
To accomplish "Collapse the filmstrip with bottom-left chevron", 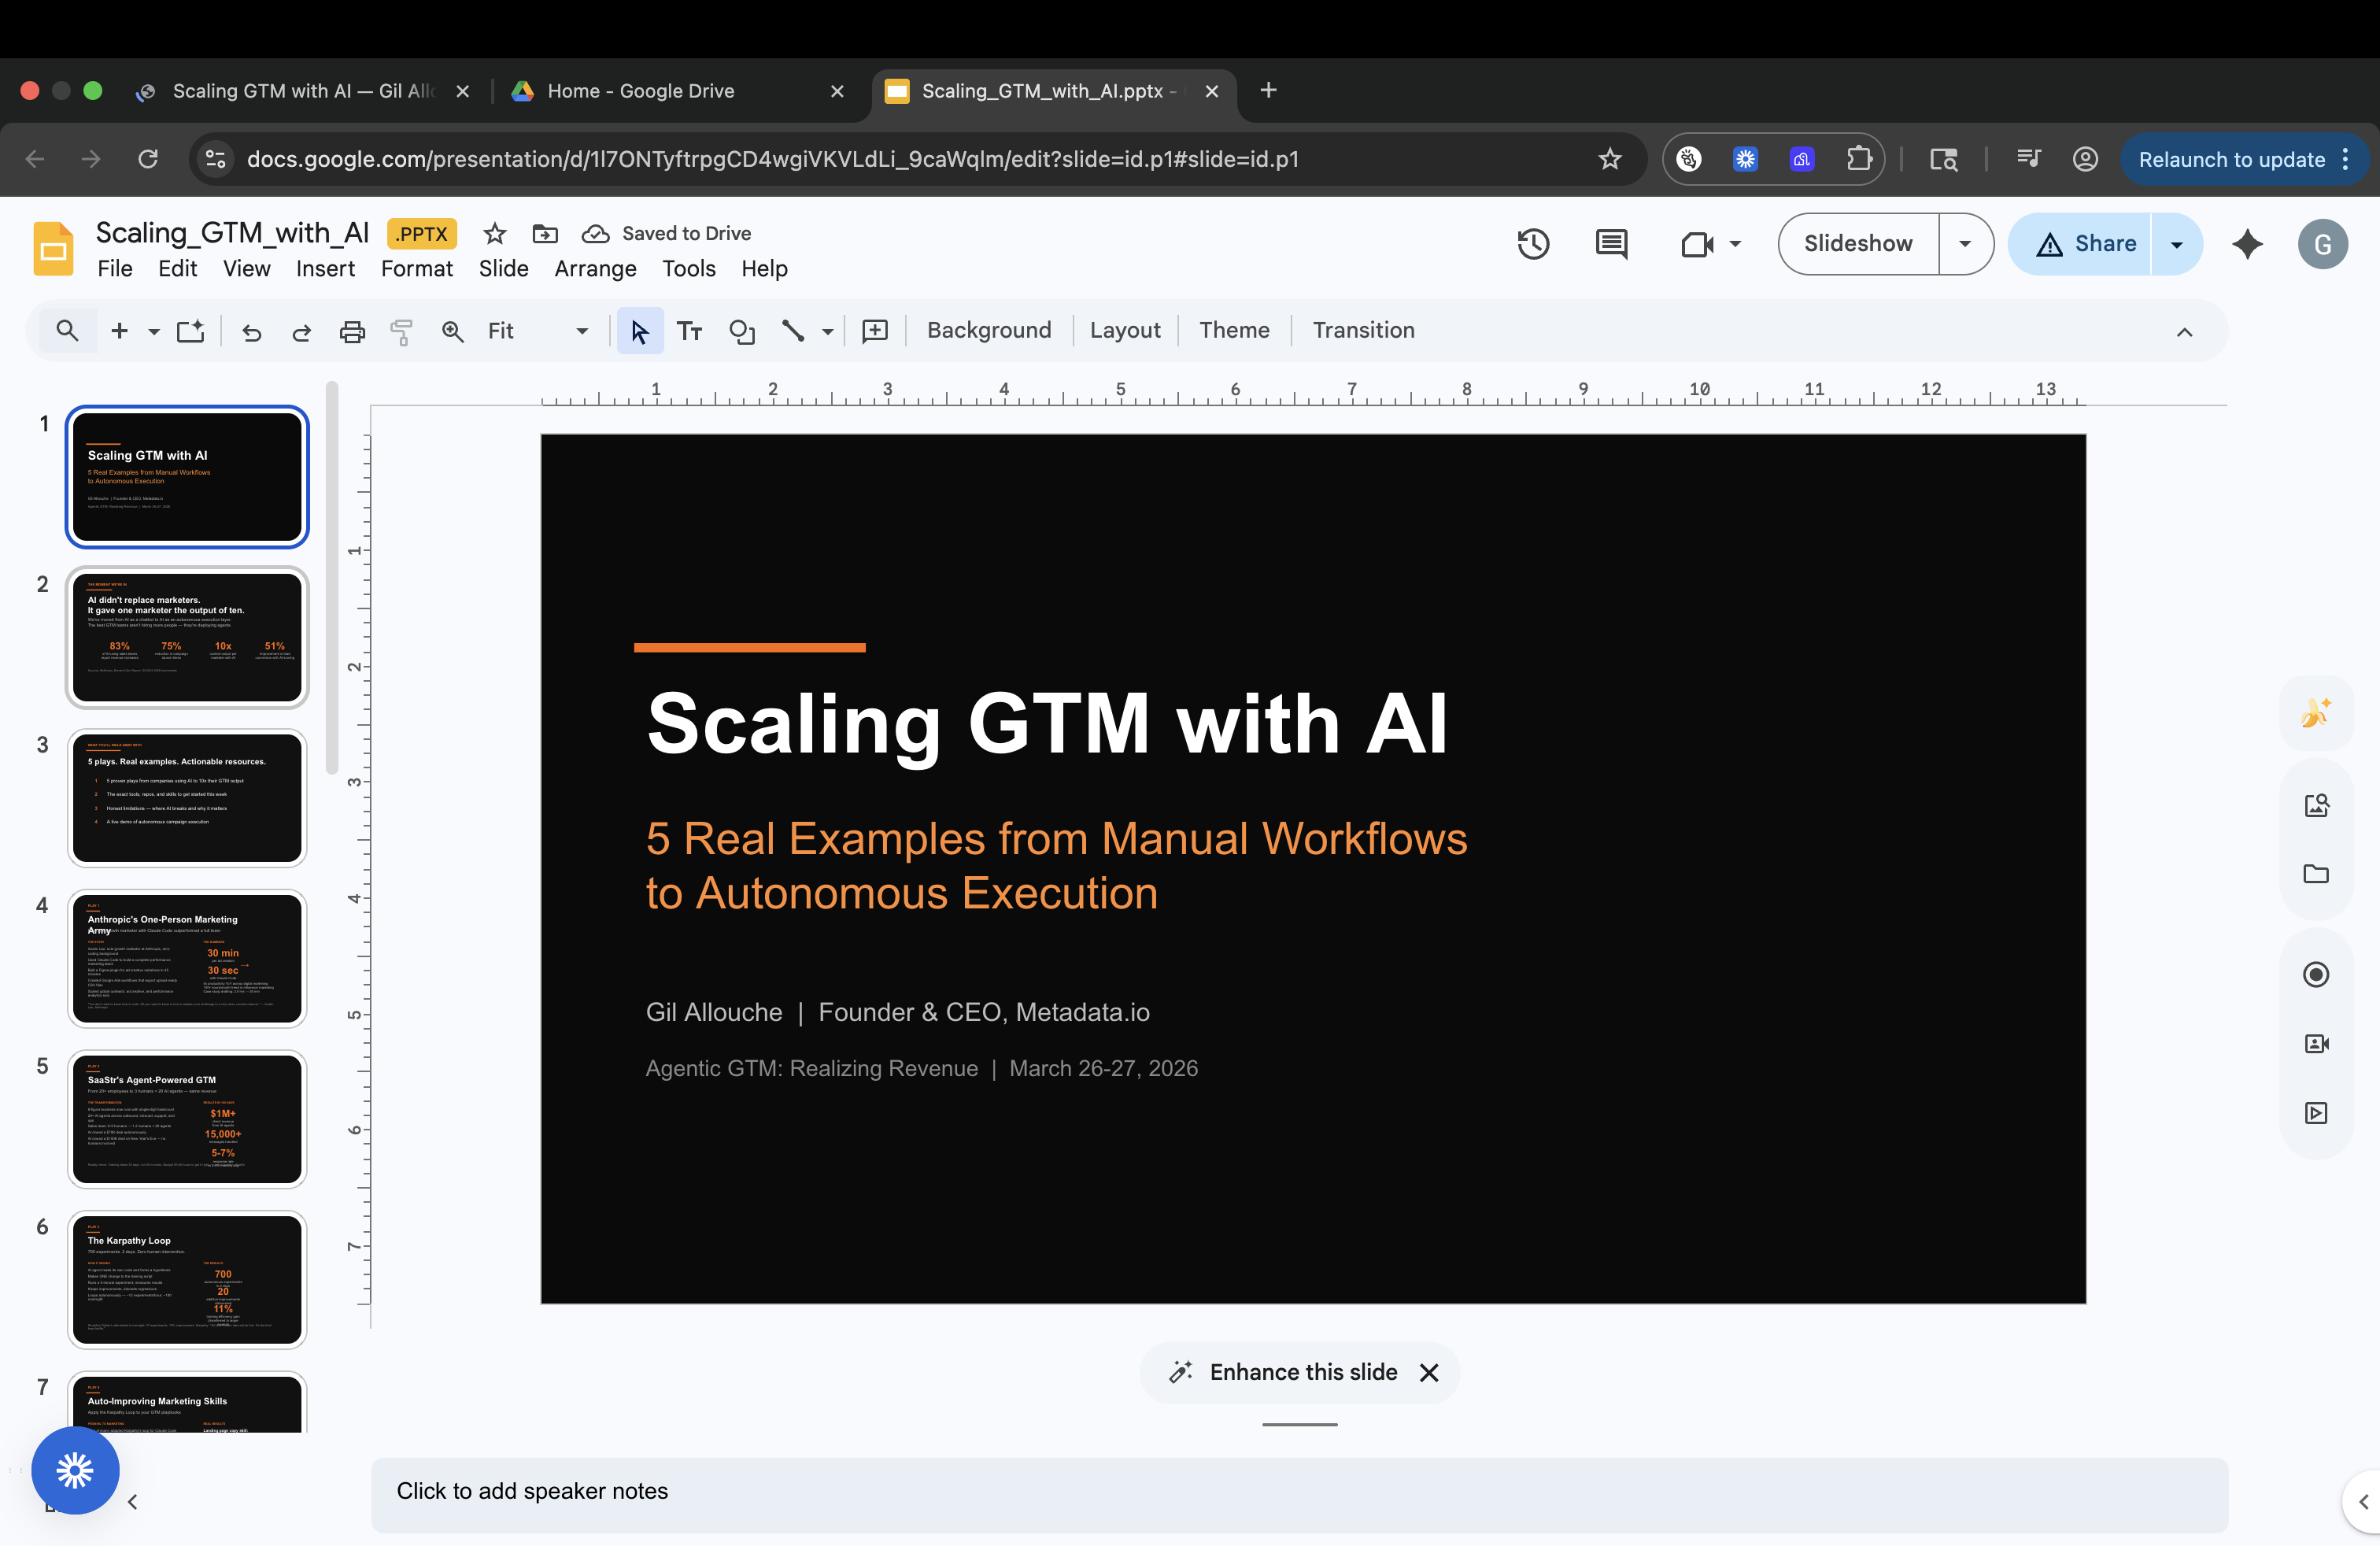I will point(133,1502).
